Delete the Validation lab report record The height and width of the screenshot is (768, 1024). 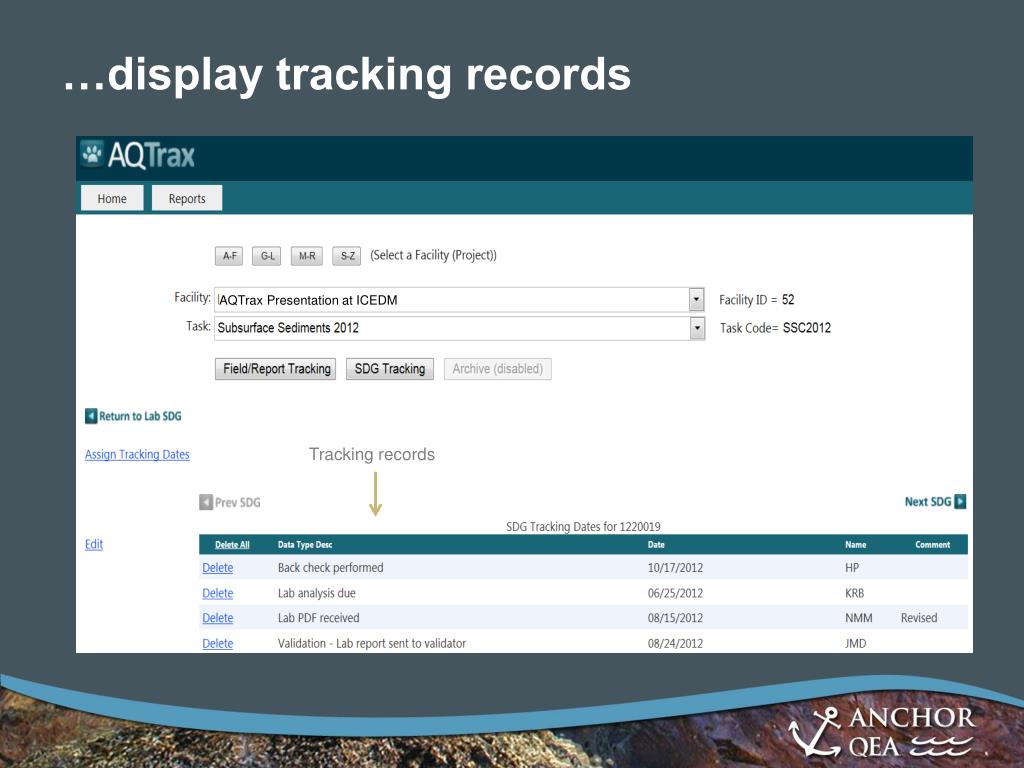tap(217, 643)
